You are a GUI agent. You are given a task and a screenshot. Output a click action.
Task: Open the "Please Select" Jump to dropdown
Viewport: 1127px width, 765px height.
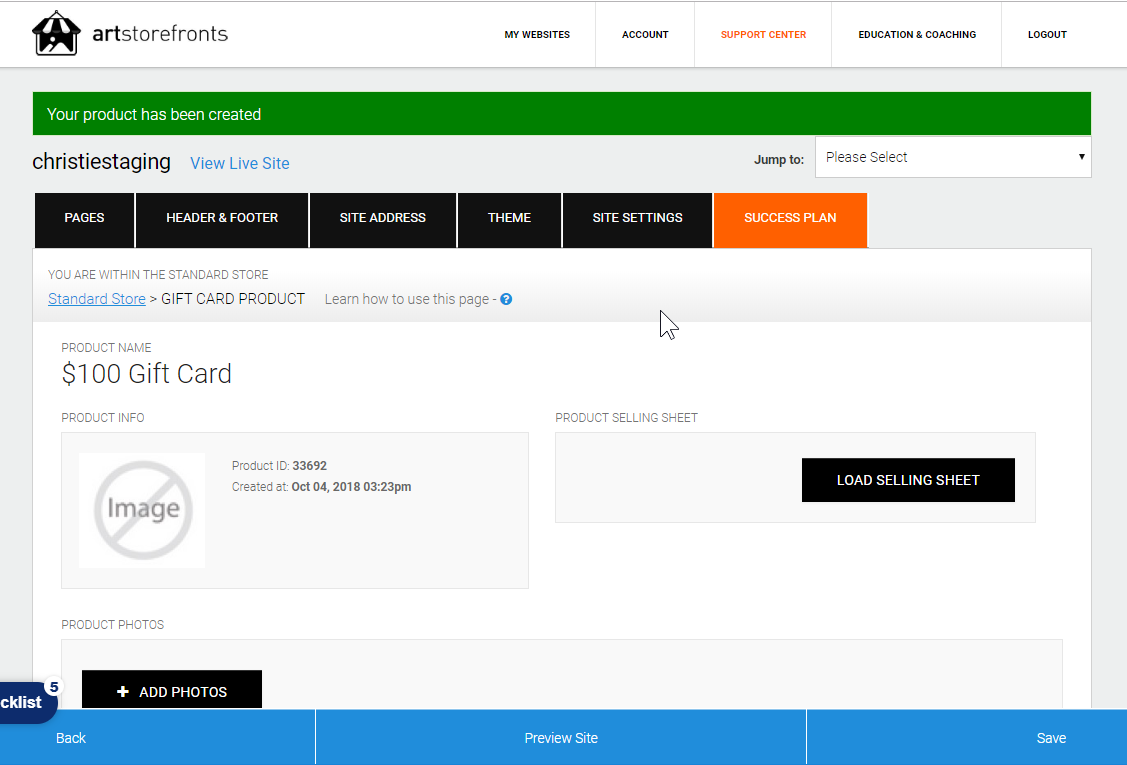tap(952, 157)
